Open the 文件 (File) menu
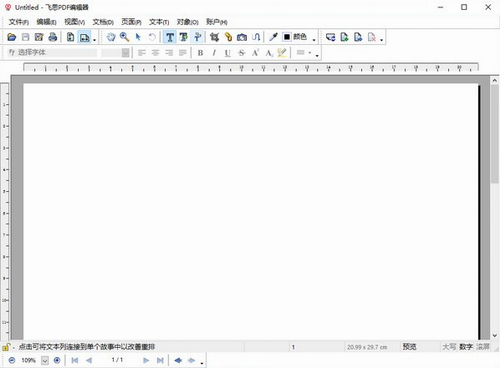This screenshot has width=500, height=368. [x=18, y=22]
